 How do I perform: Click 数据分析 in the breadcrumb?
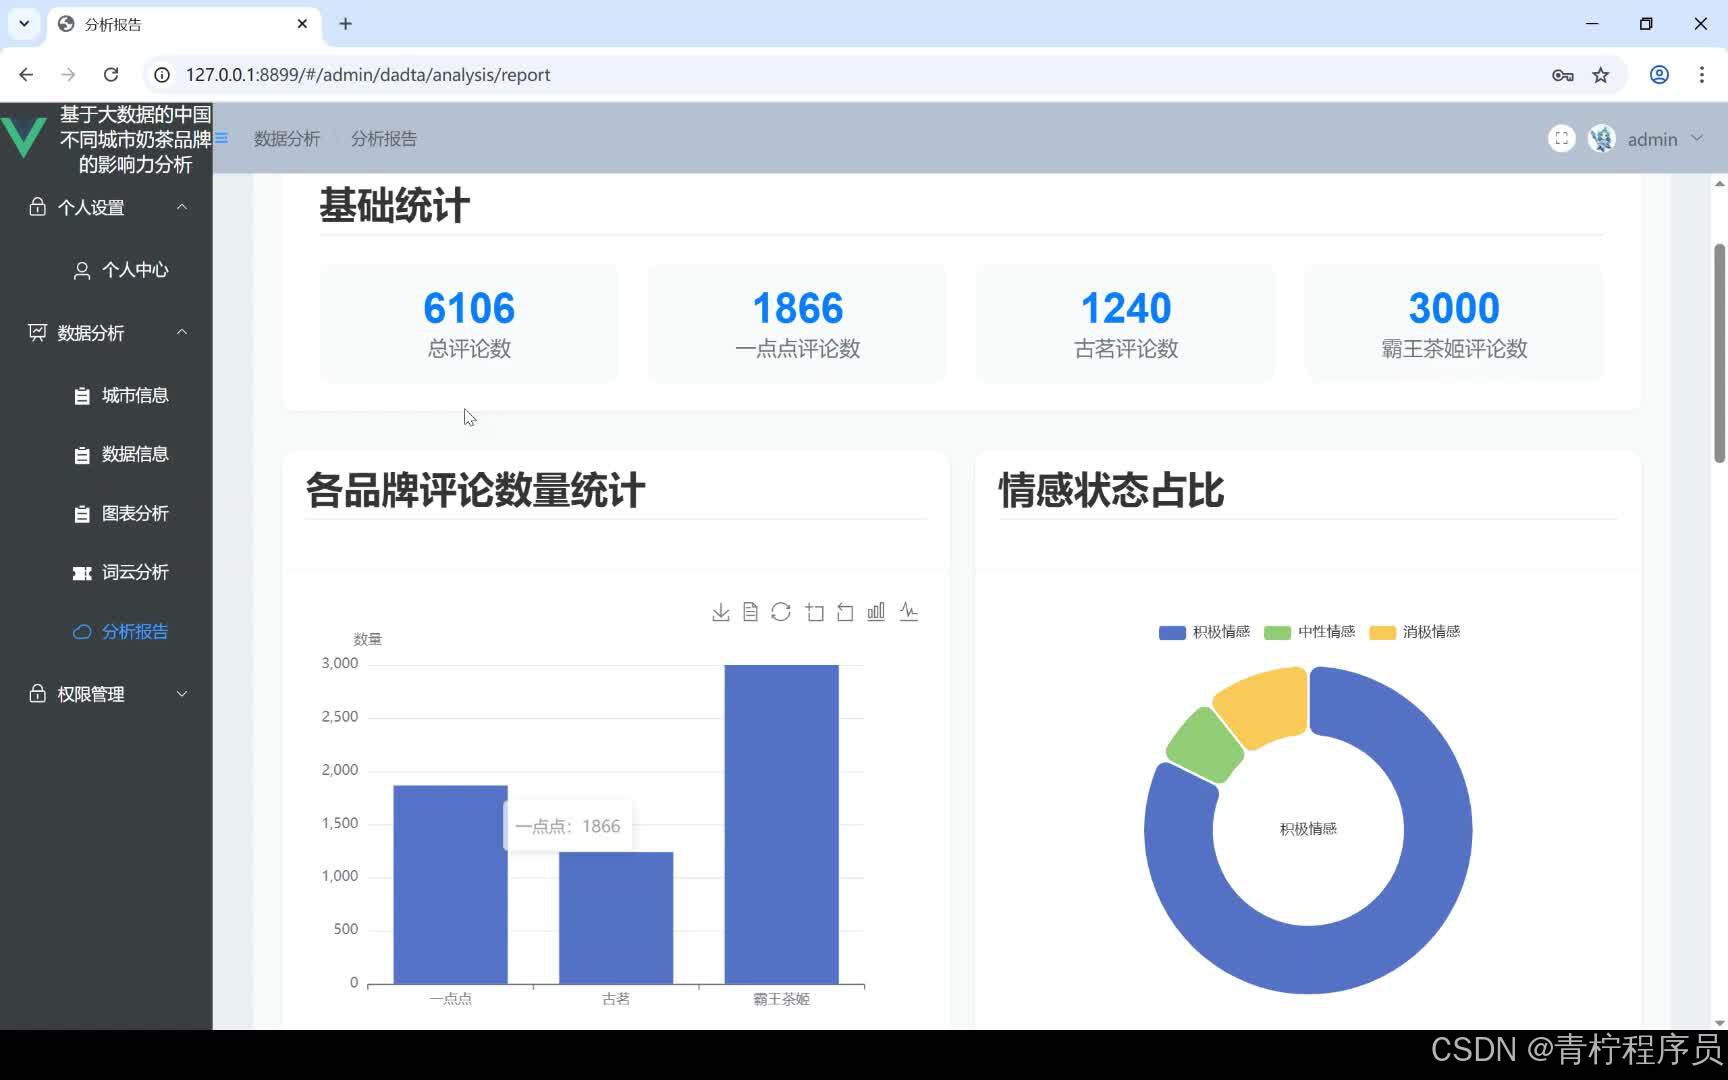287,138
